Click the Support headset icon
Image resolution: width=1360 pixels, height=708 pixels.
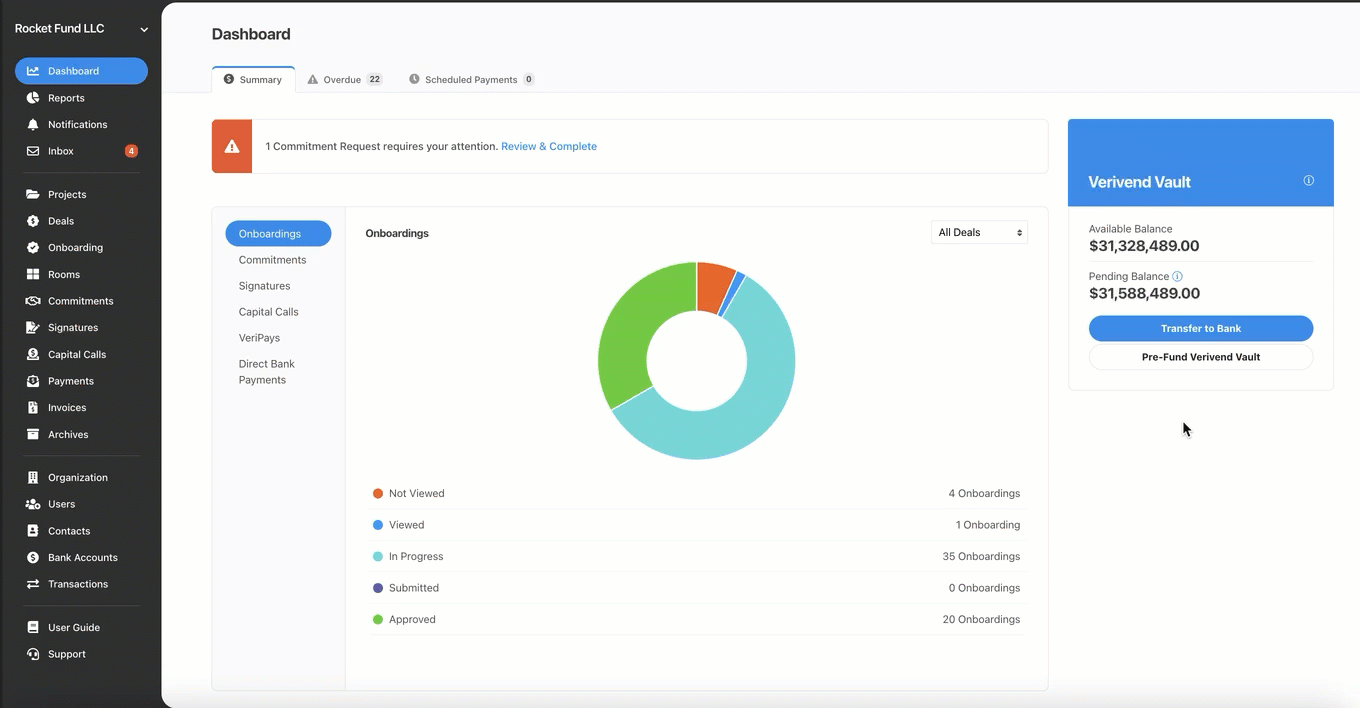point(33,654)
